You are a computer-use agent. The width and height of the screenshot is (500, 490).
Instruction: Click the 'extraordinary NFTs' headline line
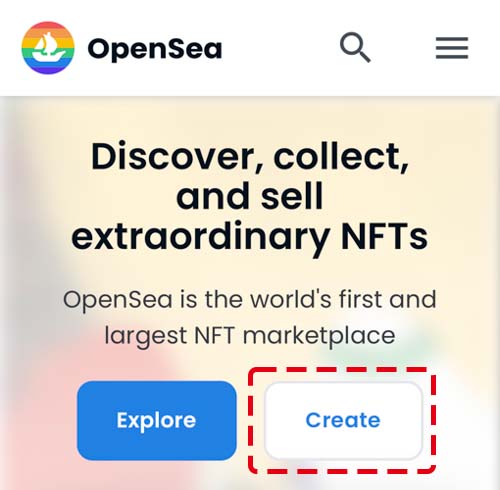click(250, 237)
